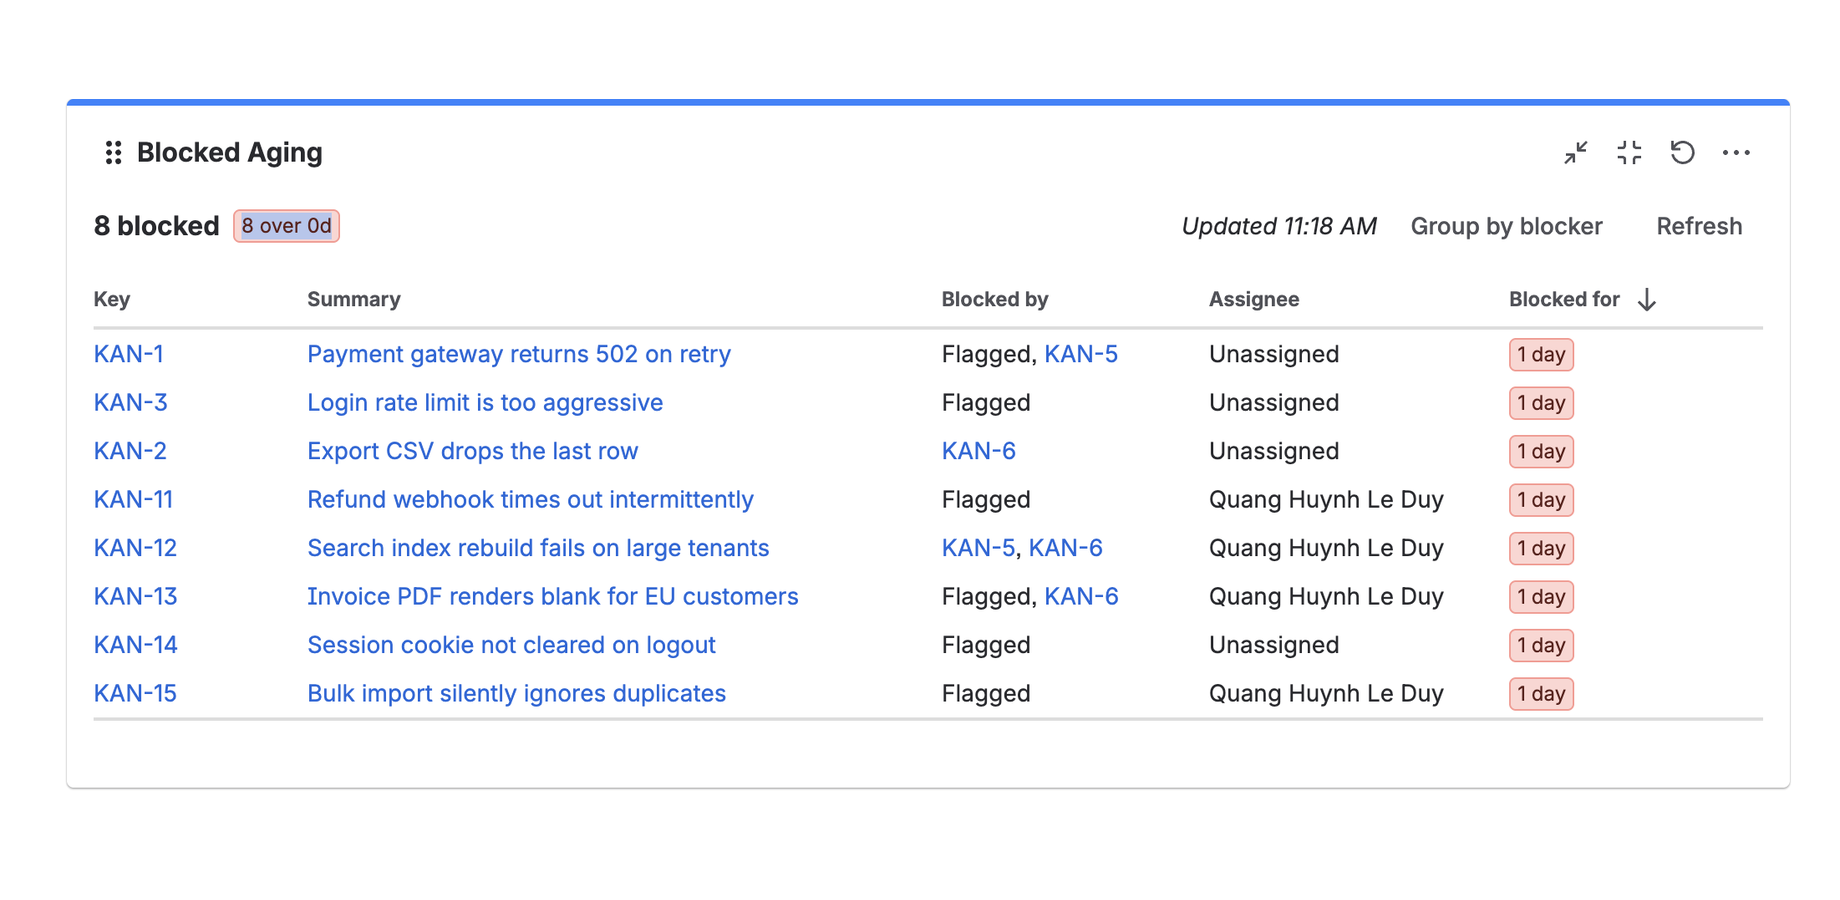Open 'Login rate limit is too aggressive'

[485, 403]
